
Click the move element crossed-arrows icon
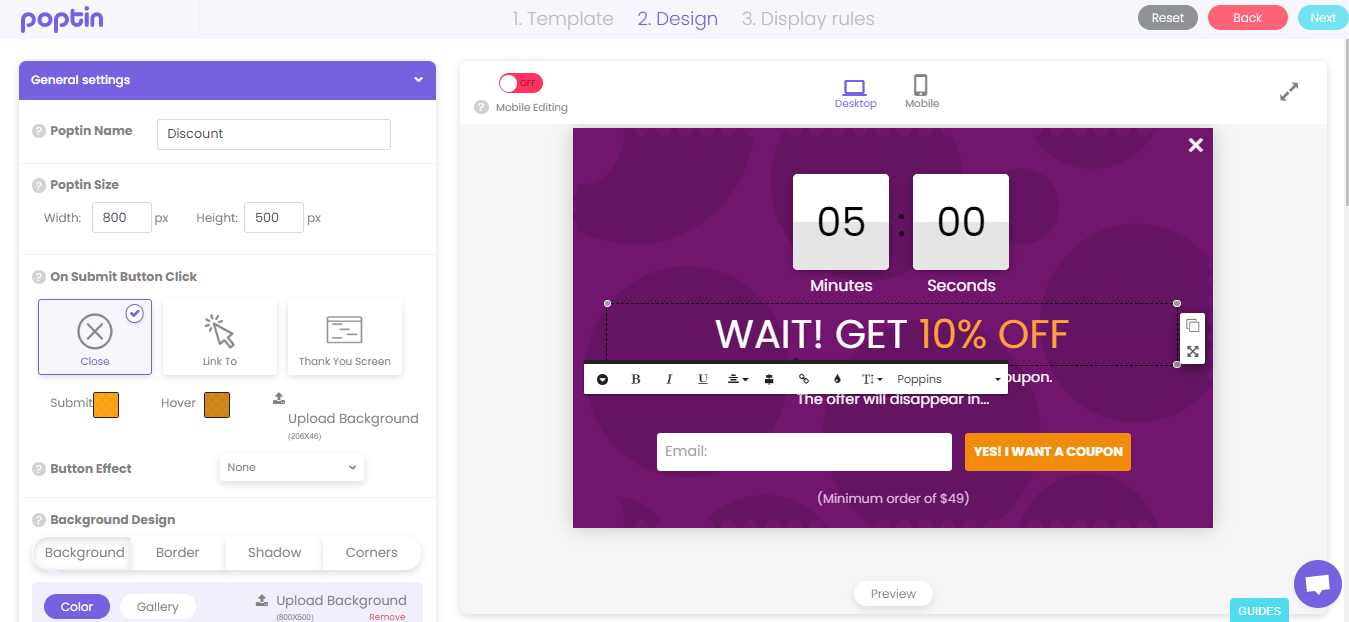coord(1192,351)
